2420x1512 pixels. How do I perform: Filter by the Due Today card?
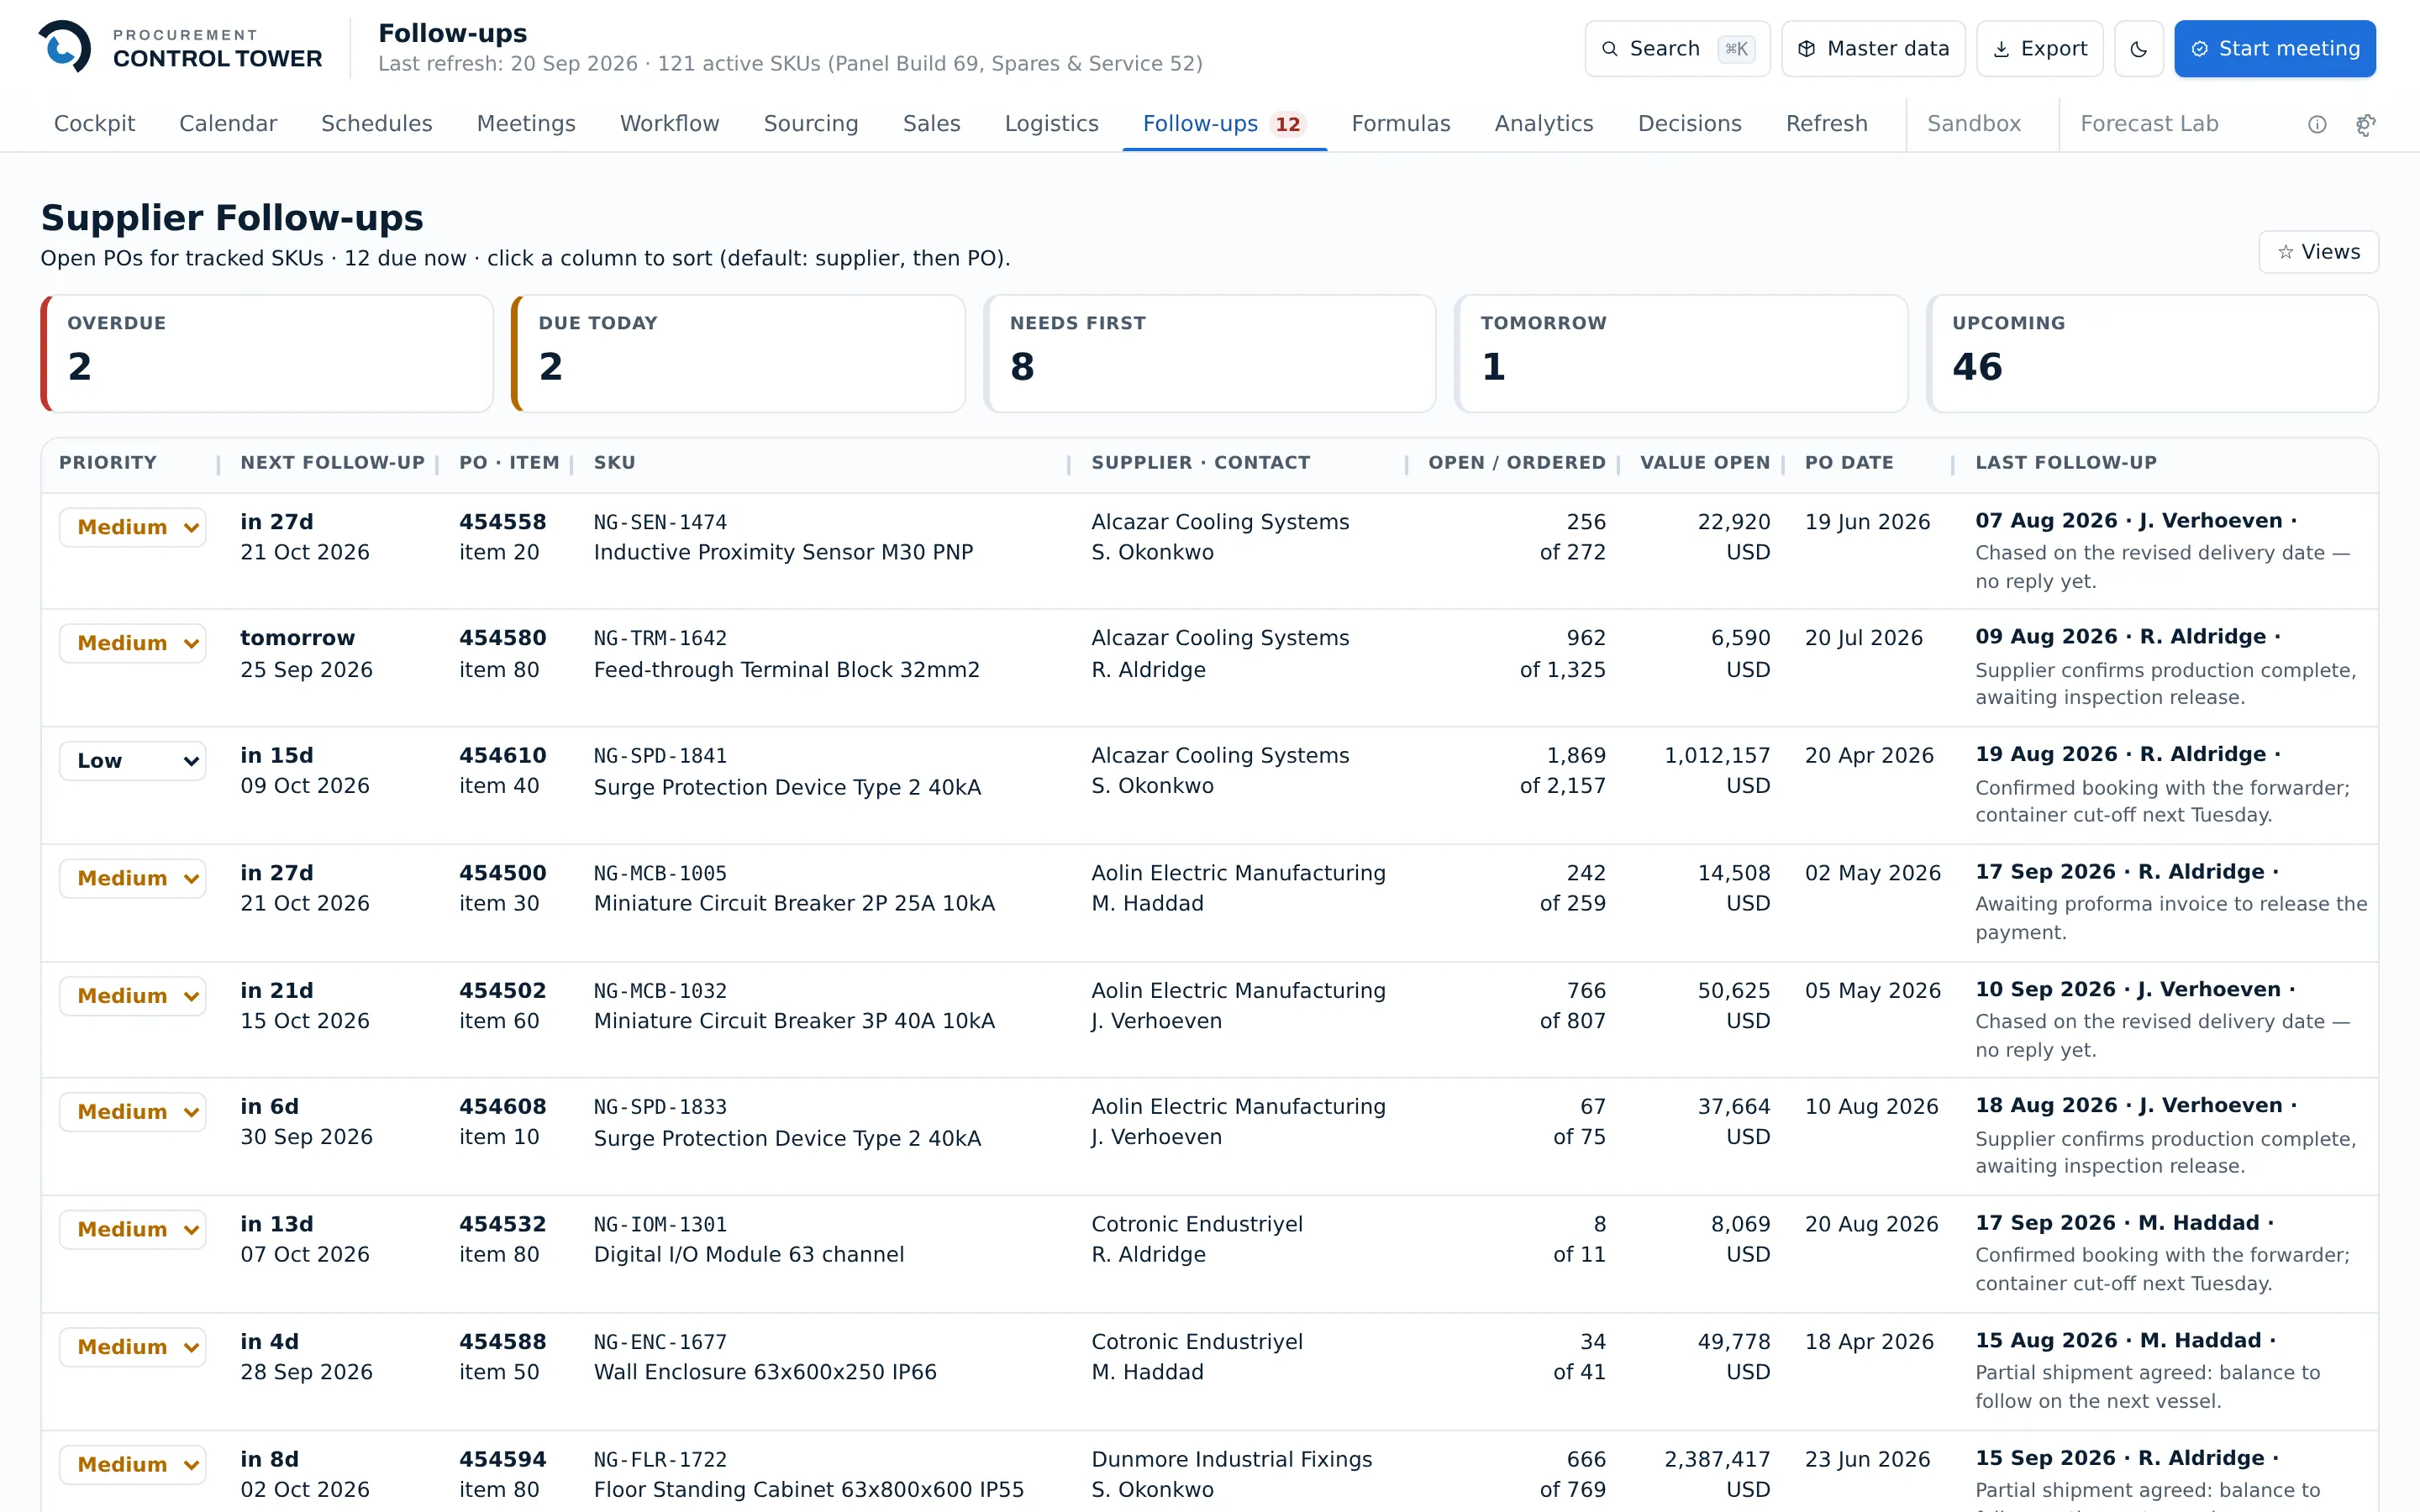738,353
